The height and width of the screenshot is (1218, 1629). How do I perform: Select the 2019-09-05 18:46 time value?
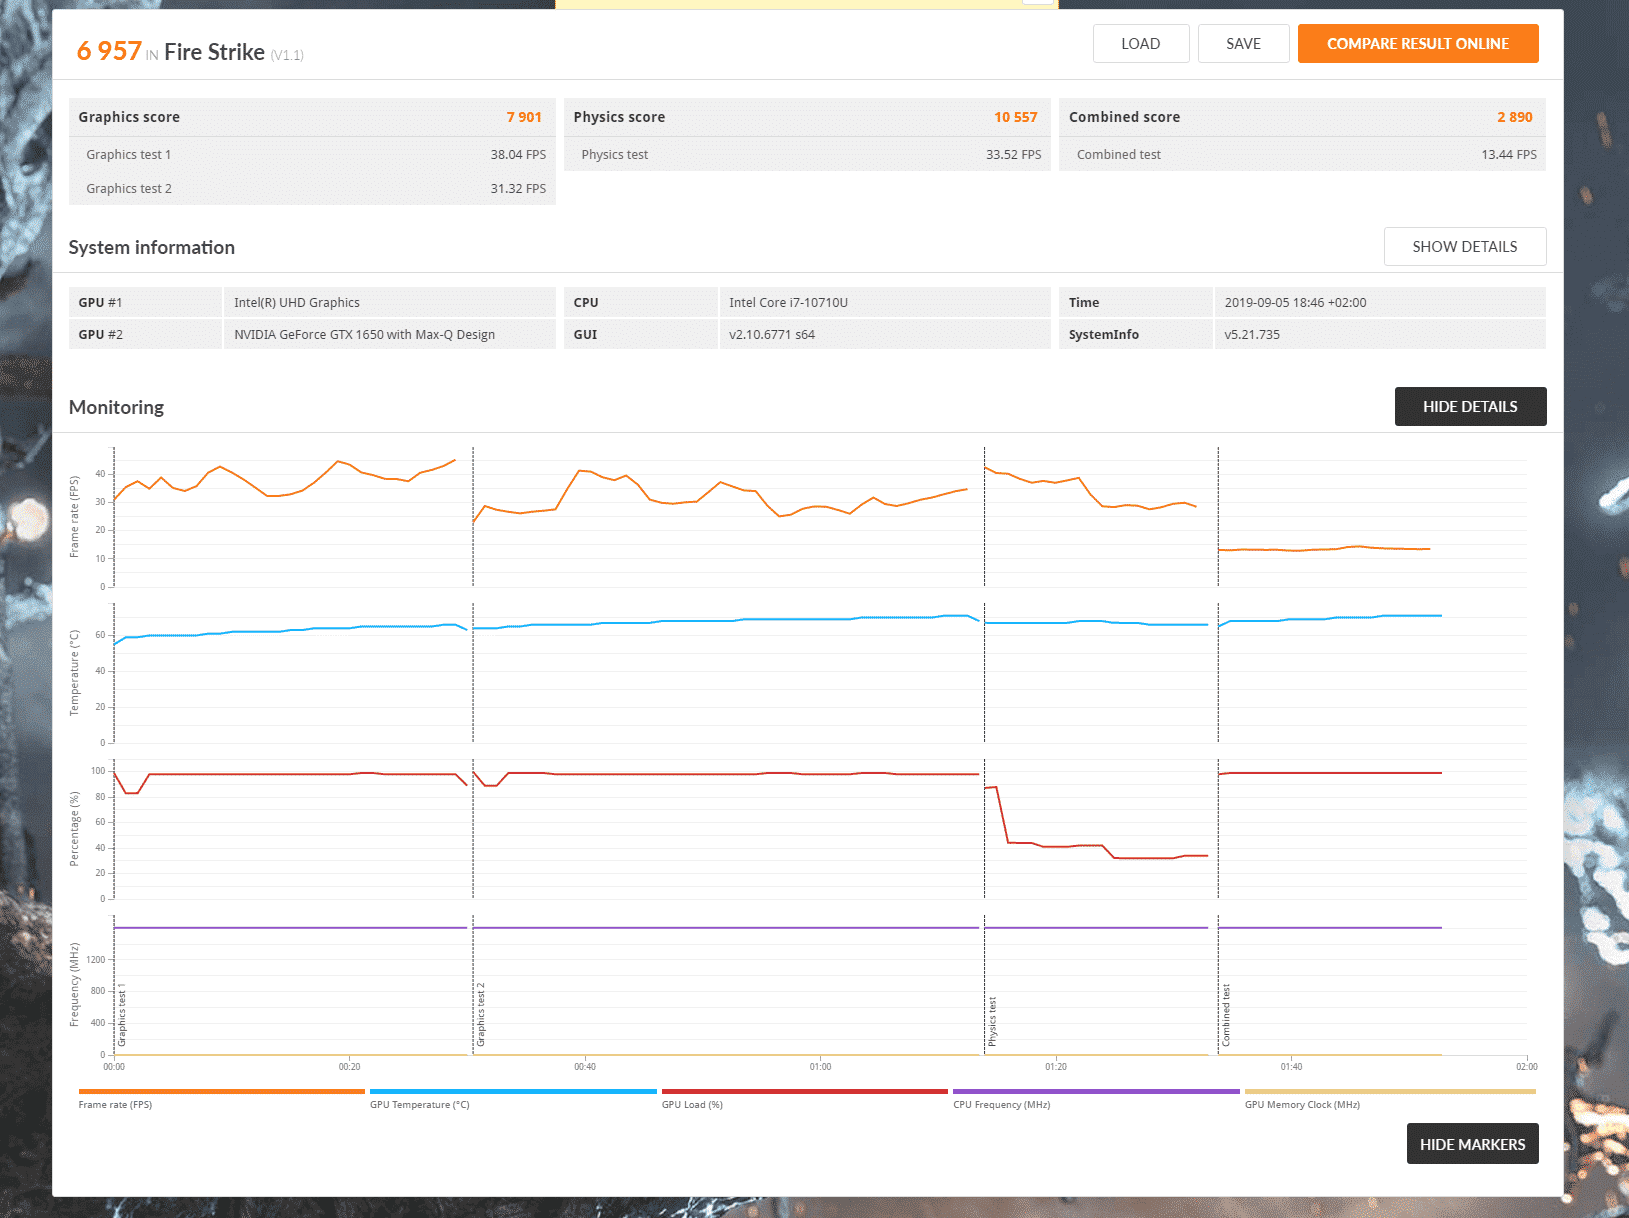tap(1380, 303)
